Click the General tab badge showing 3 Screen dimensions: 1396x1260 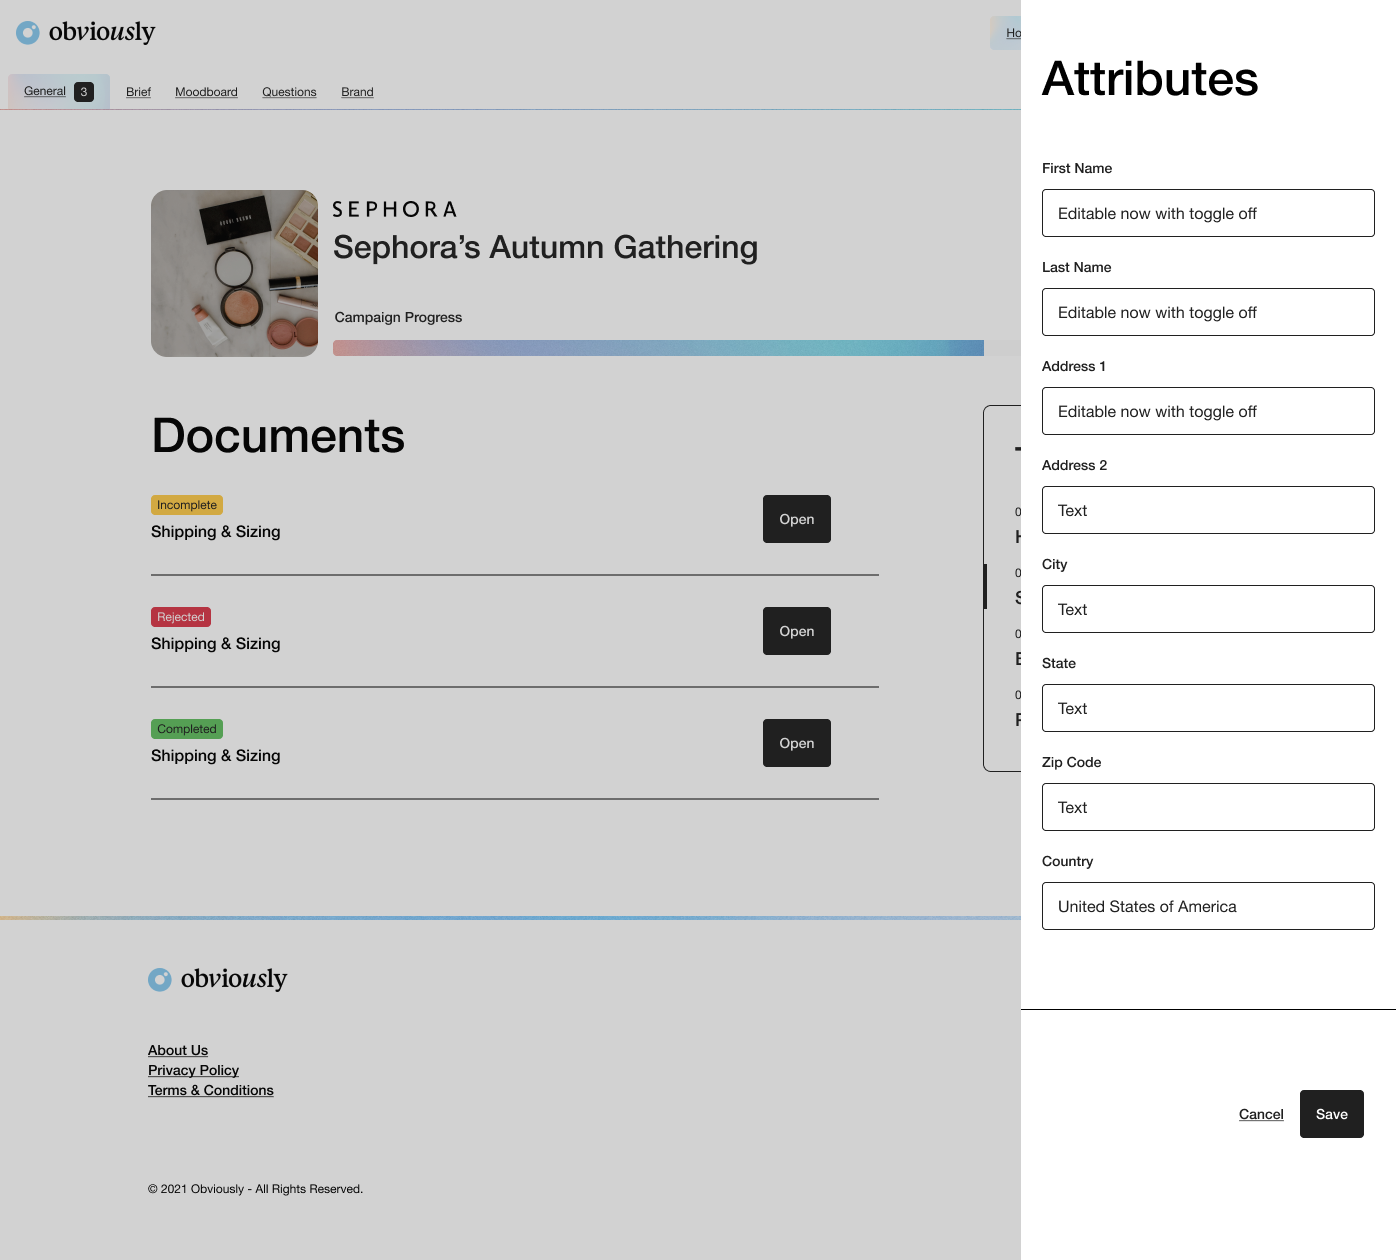(x=84, y=92)
